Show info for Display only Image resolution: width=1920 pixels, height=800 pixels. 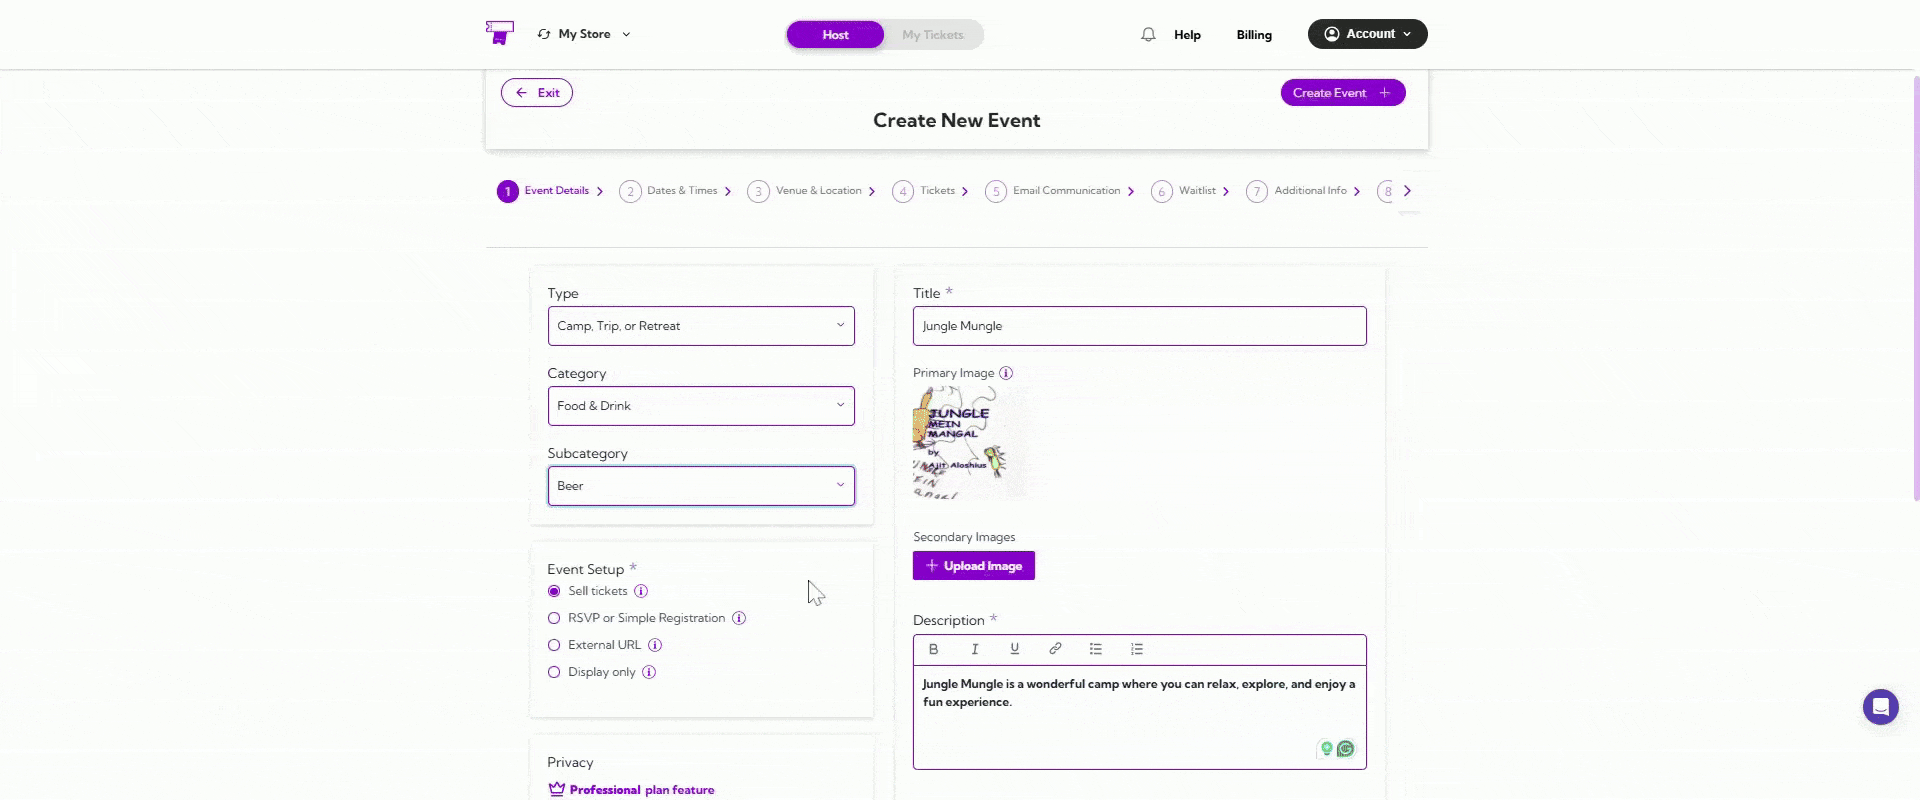pos(649,672)
